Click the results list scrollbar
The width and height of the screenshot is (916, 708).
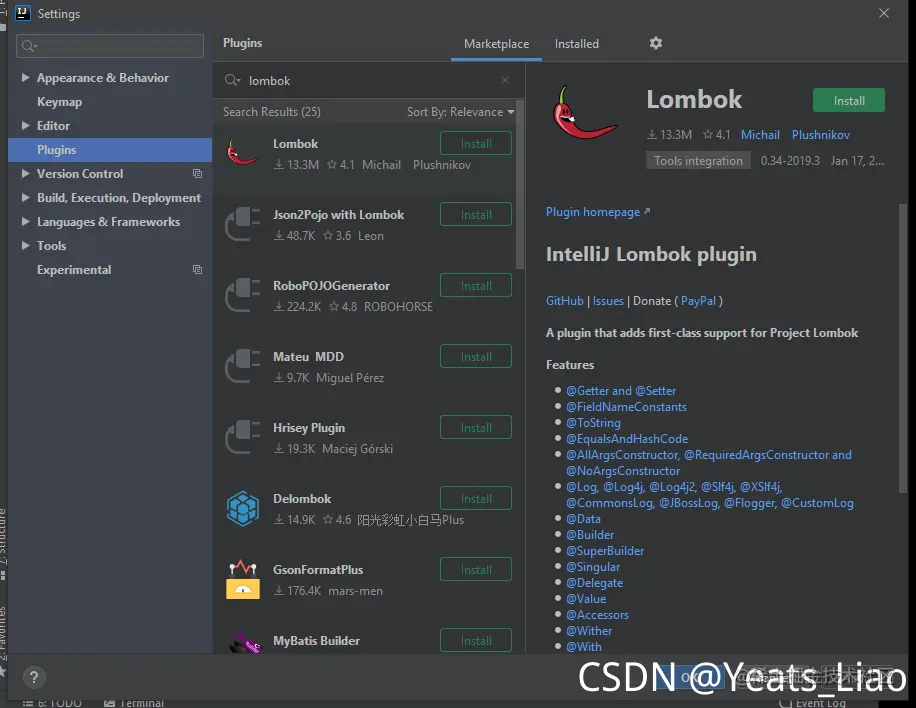pyautogui.click(x=520, y=185)
